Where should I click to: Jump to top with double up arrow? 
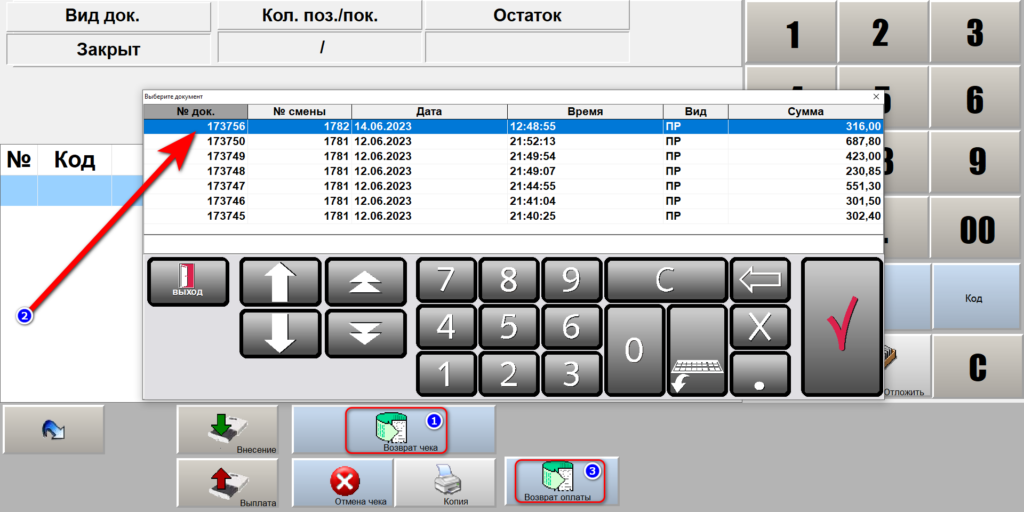click(366, 282)
